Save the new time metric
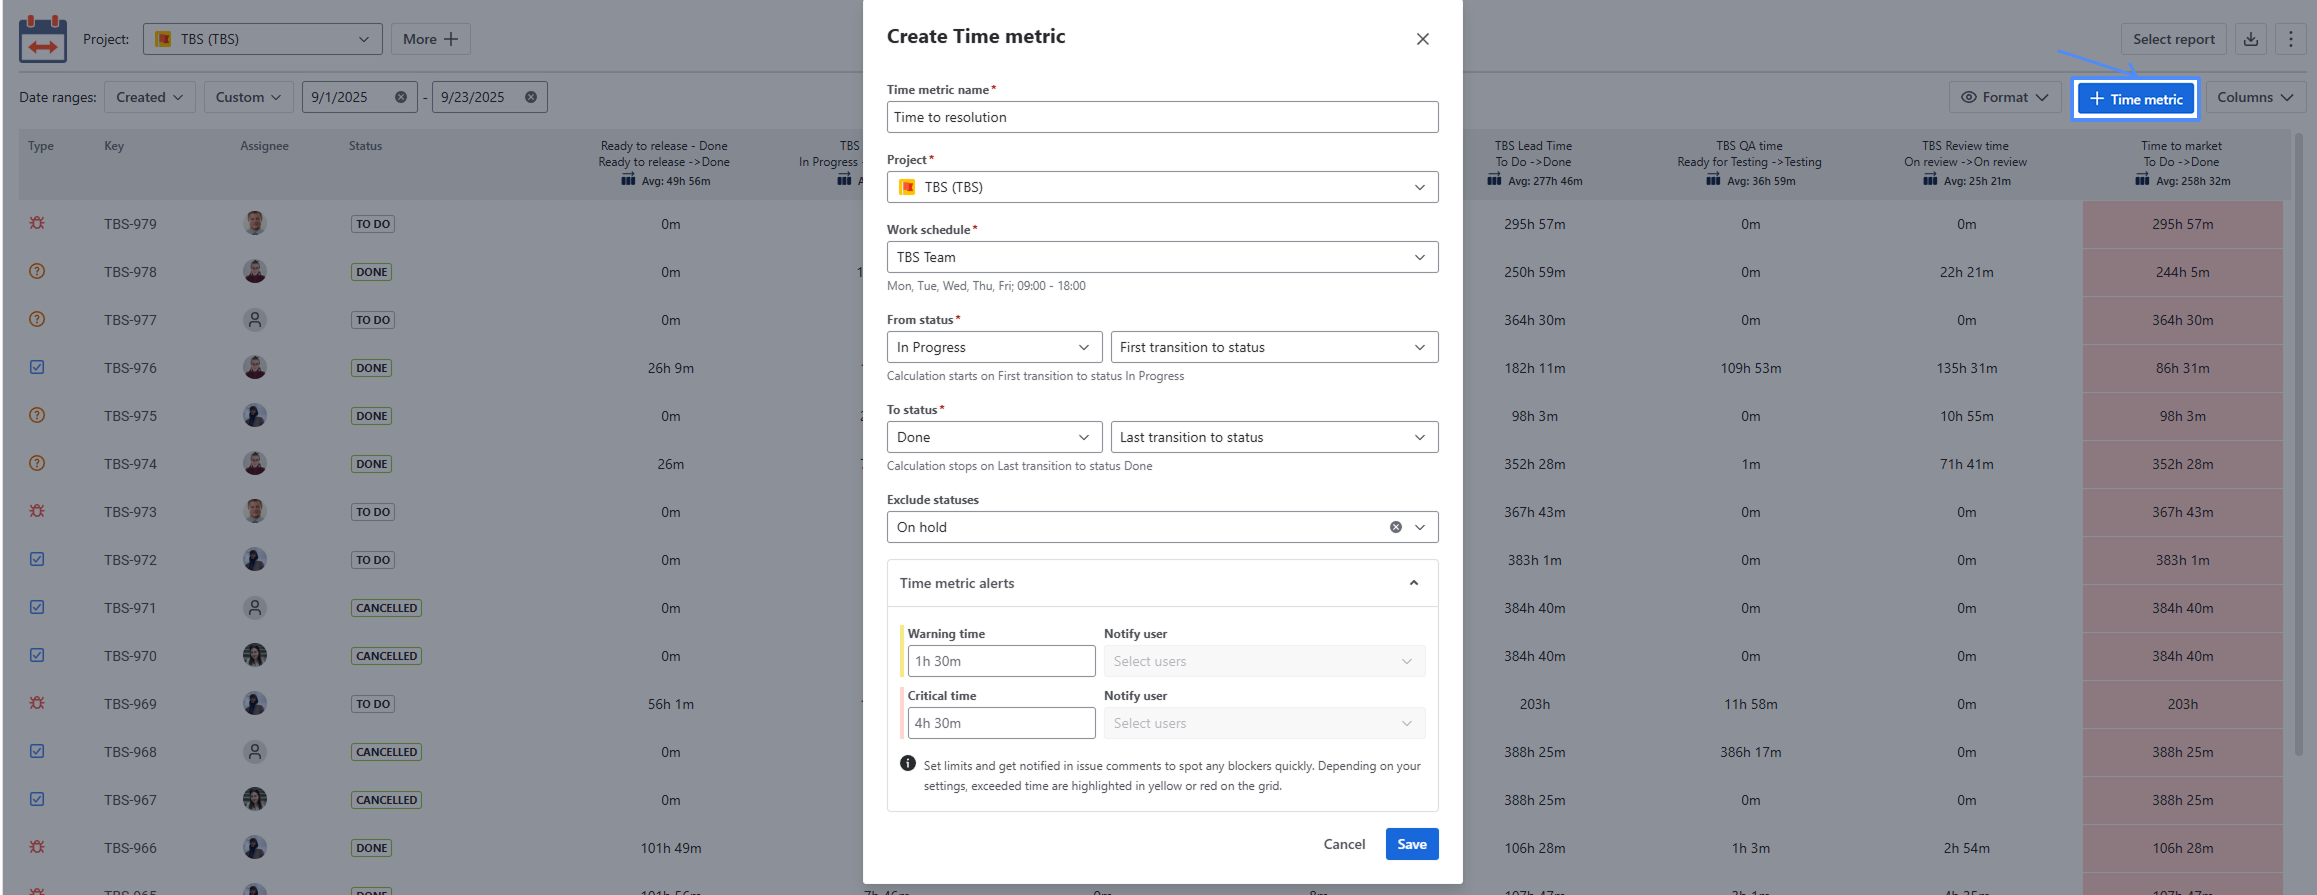 click(1411, 844)
